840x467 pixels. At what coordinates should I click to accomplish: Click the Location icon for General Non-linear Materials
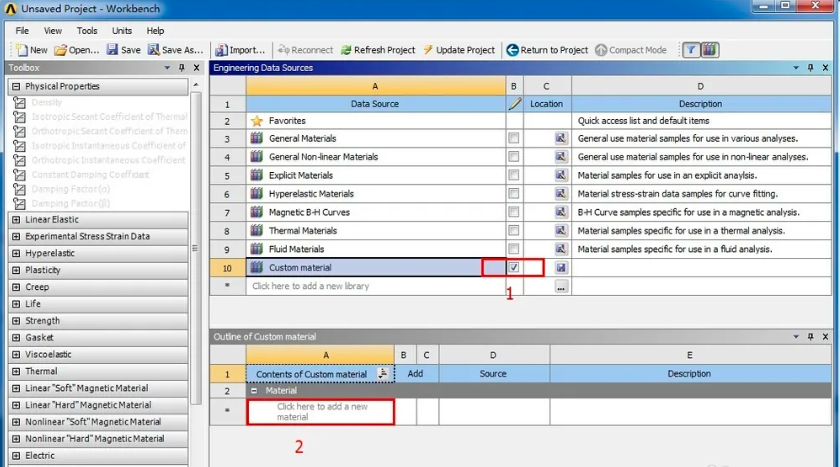tap(560, 156)
